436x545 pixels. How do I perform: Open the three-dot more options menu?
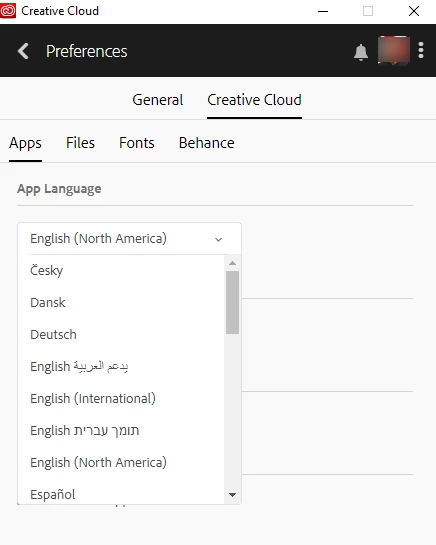[x=421, y=50]
